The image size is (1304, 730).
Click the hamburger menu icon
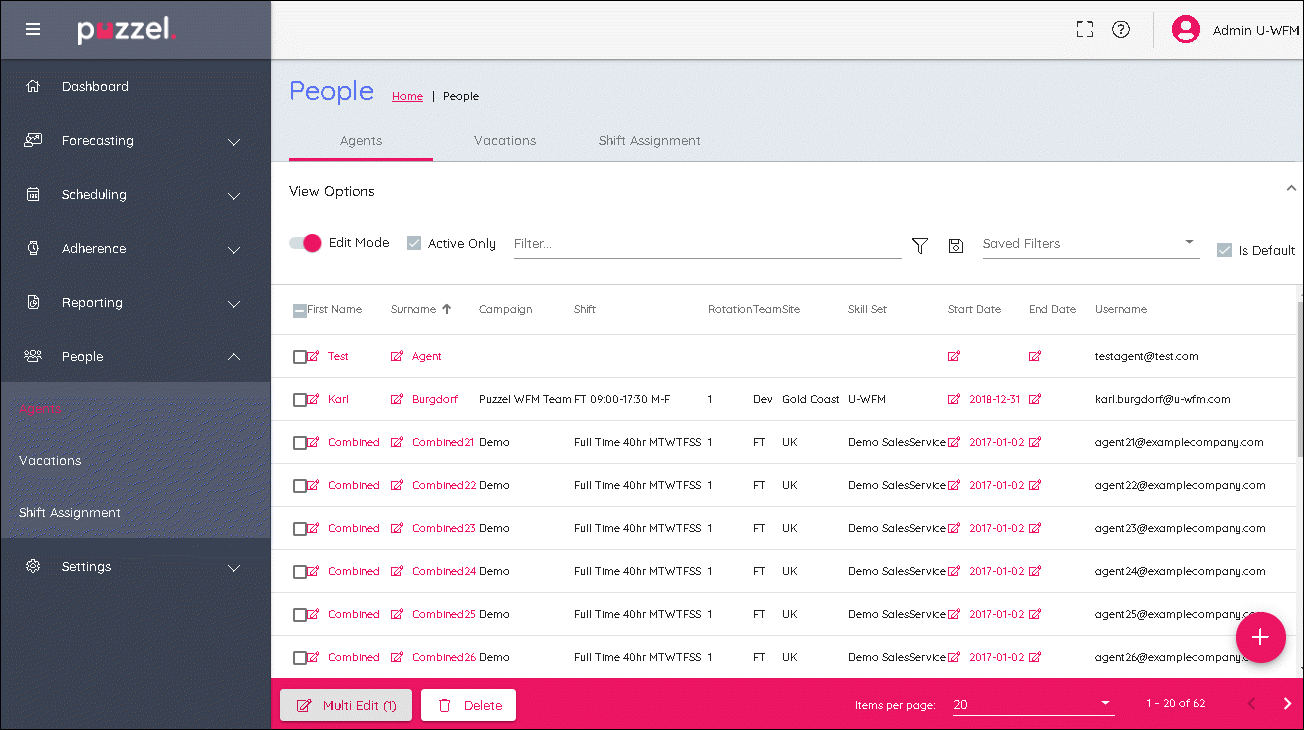tap(33, 29)
